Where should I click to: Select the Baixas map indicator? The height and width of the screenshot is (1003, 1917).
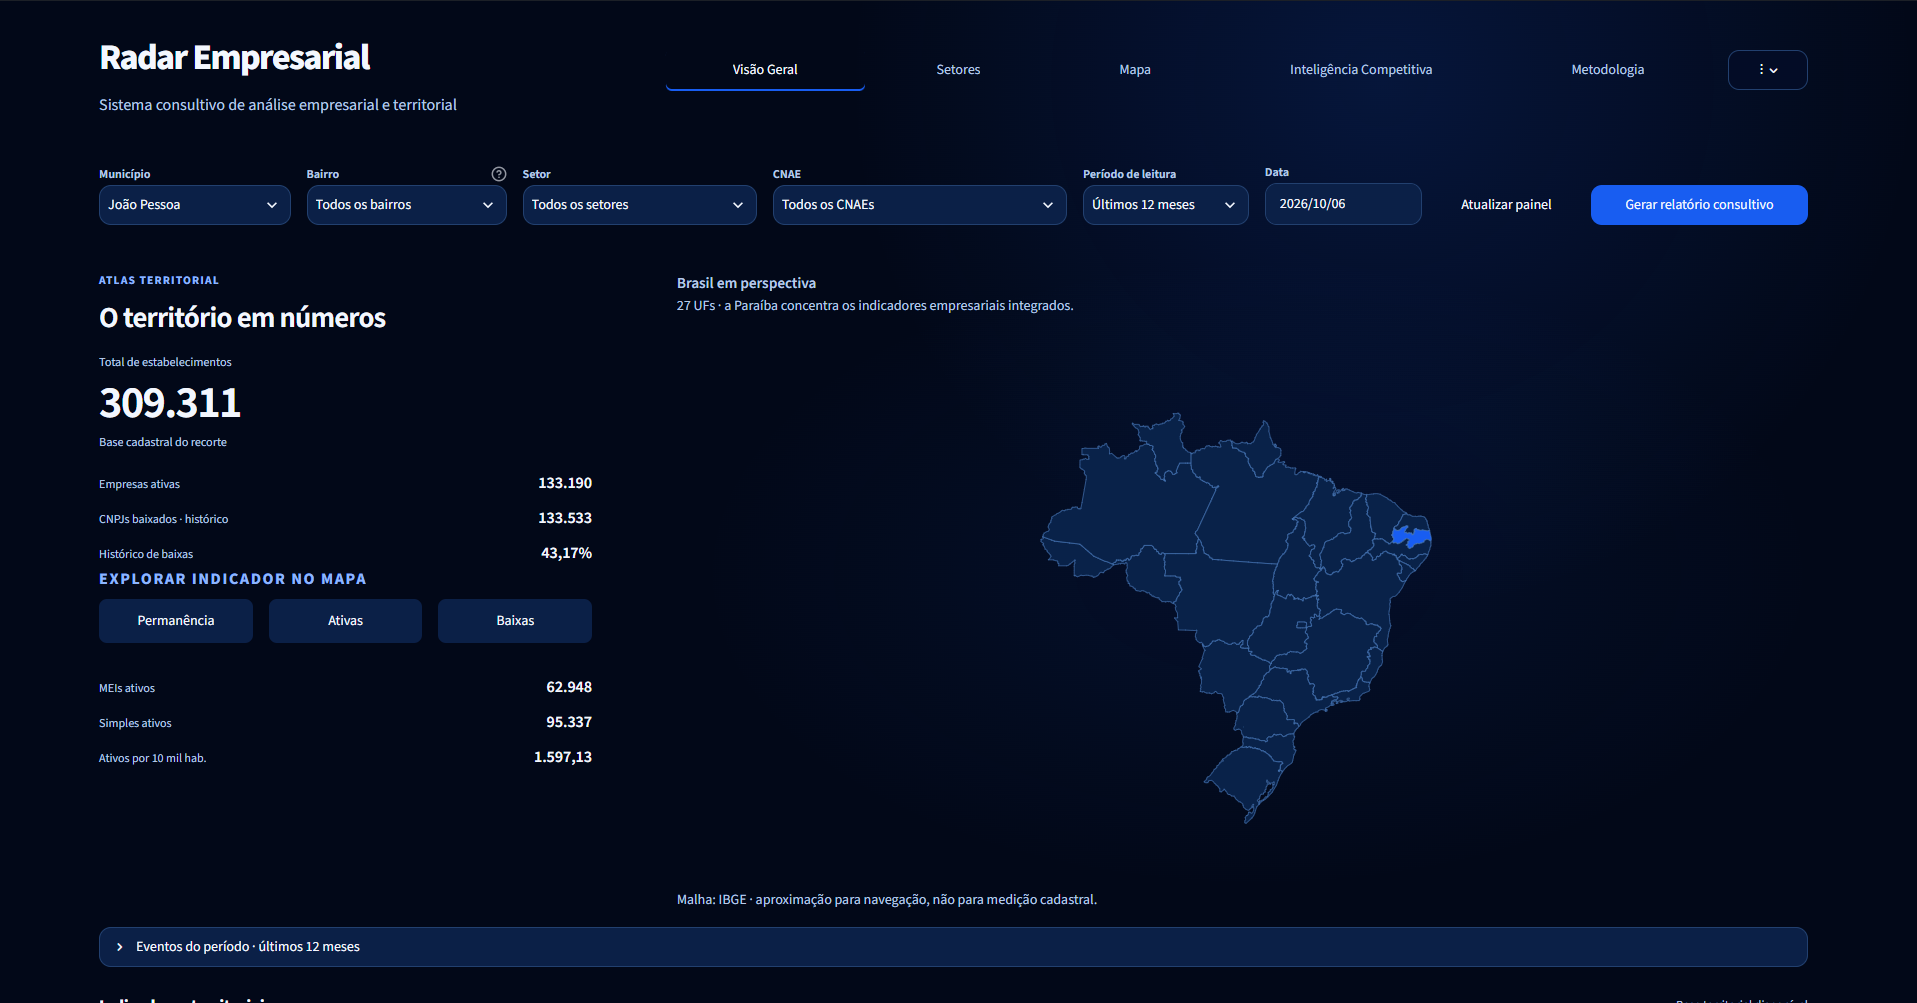pos(515,621)
